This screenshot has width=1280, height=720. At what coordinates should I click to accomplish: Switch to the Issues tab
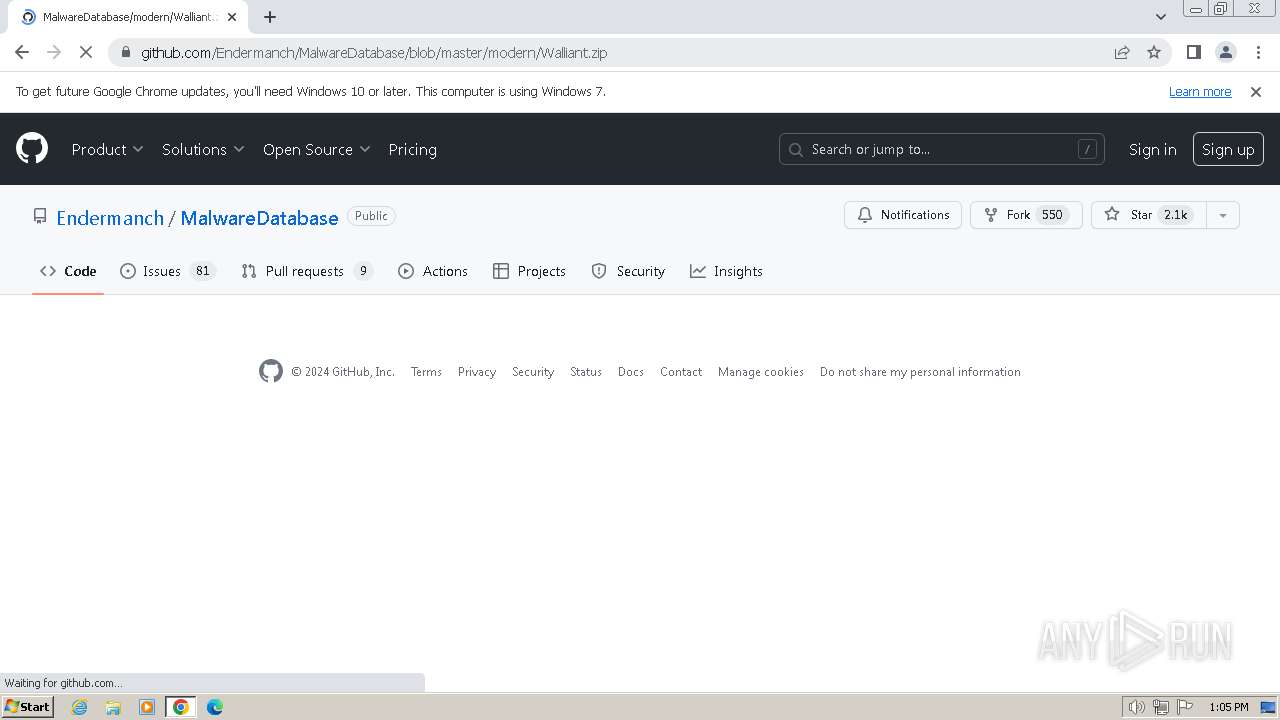168,271
